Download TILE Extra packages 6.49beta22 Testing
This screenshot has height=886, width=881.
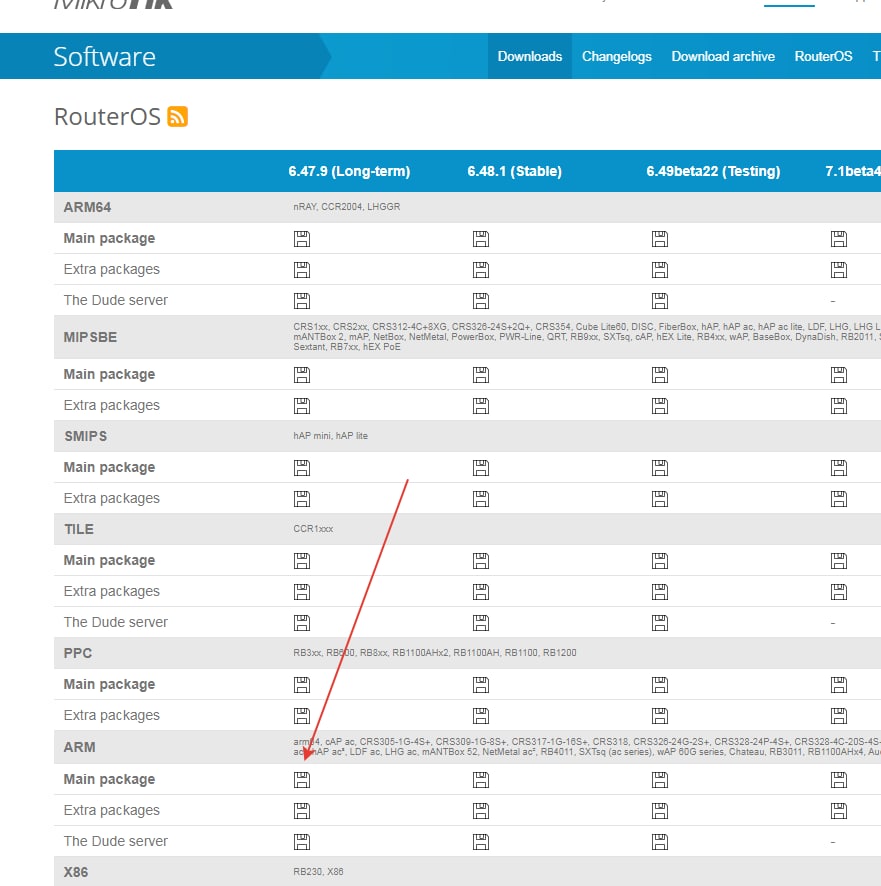(659, 592)
